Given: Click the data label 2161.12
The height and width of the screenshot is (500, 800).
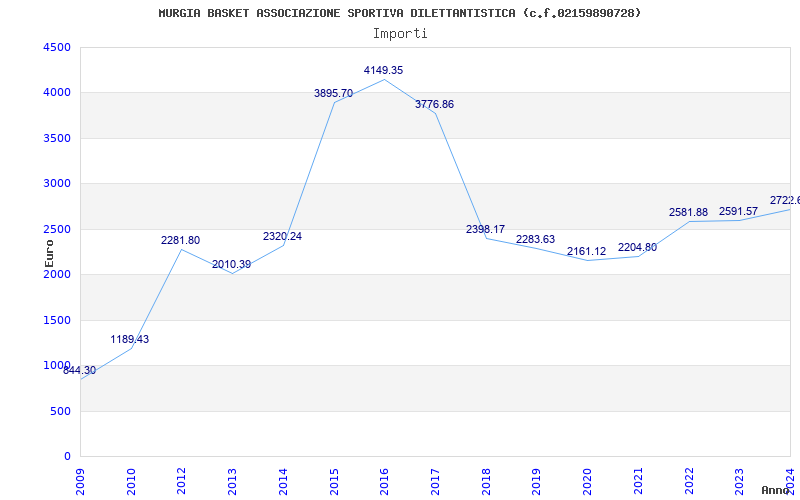Looking at the screenshot, I should coord(586,252).
